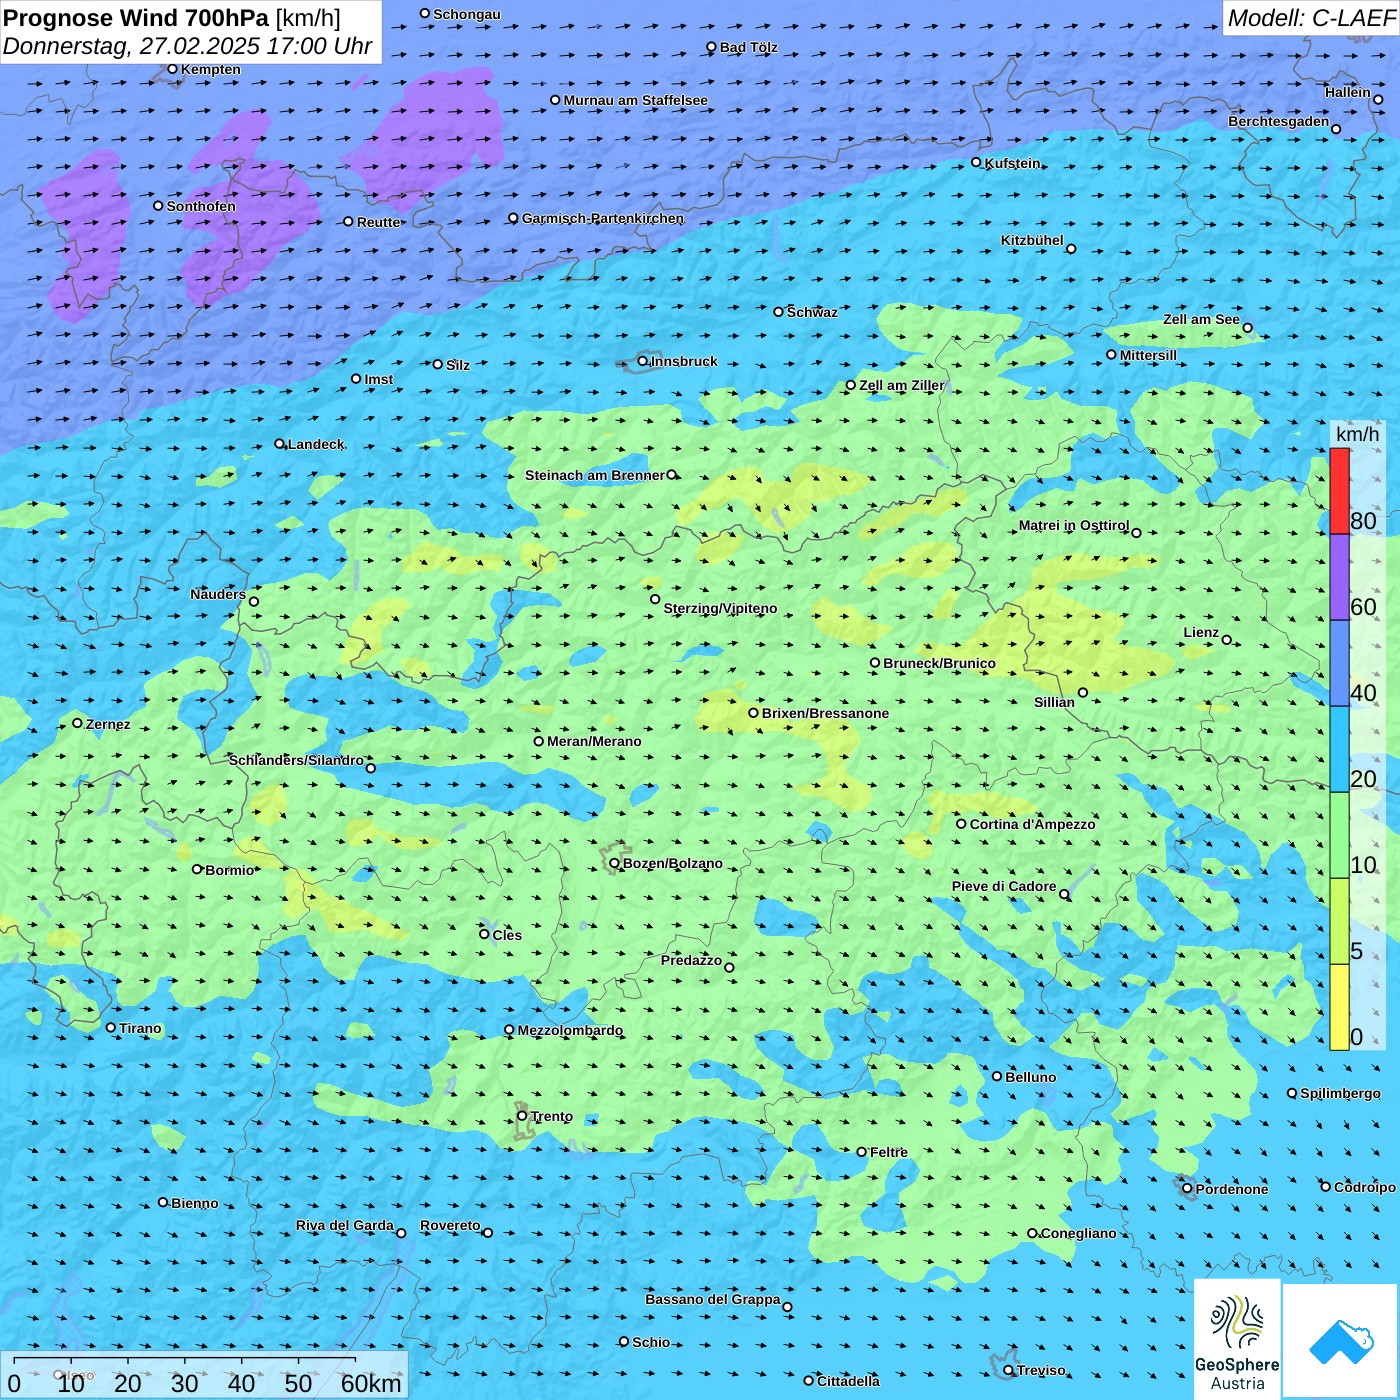Click the Lienz city marker circle
The height and width of the screenshot is (1400, 1400).
coord(1227,640)
